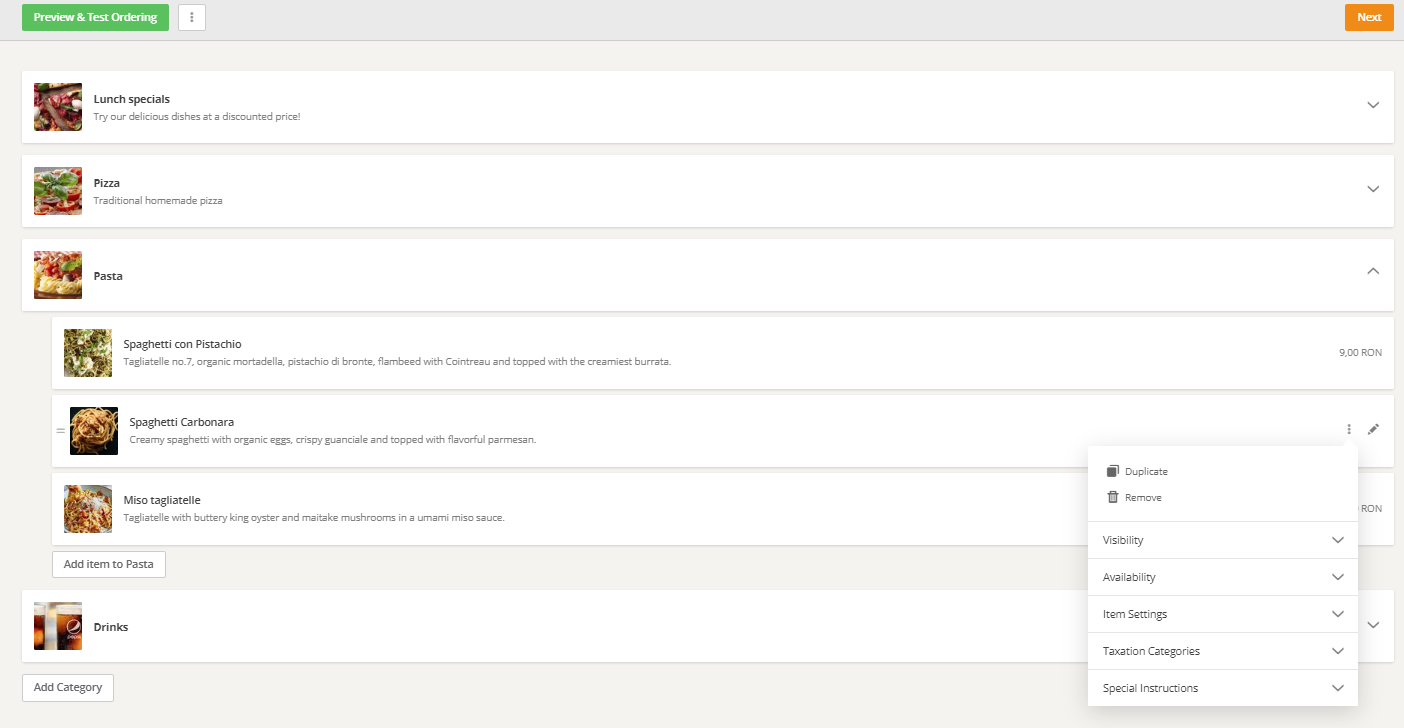
Task: Select Remove from the item context menu
Action: [x=1144, y=497]
